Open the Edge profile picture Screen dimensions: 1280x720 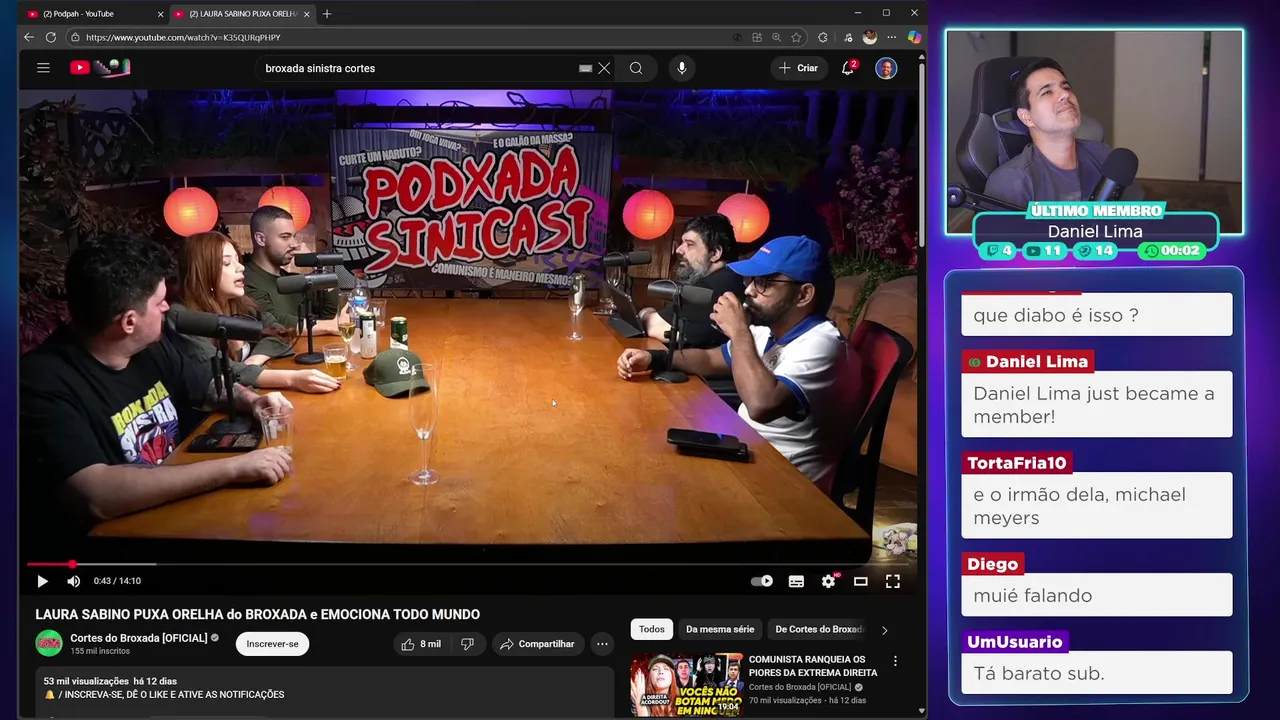(869, 37)
